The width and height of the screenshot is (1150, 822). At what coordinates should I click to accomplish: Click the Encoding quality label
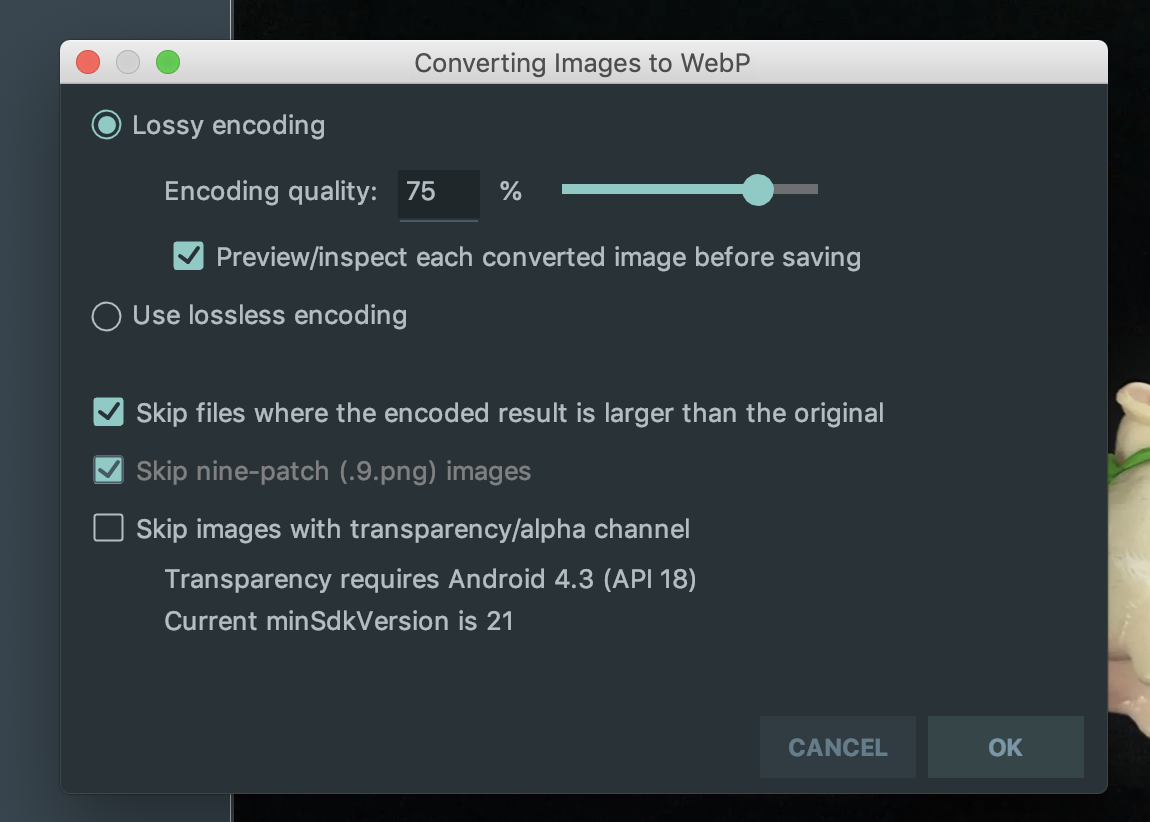tap(270, 191)
